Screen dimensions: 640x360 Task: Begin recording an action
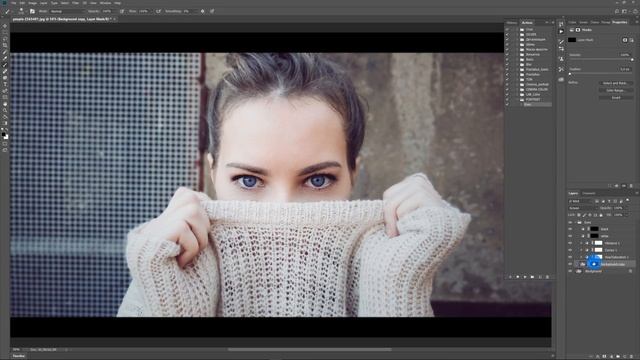click(518, 277)
